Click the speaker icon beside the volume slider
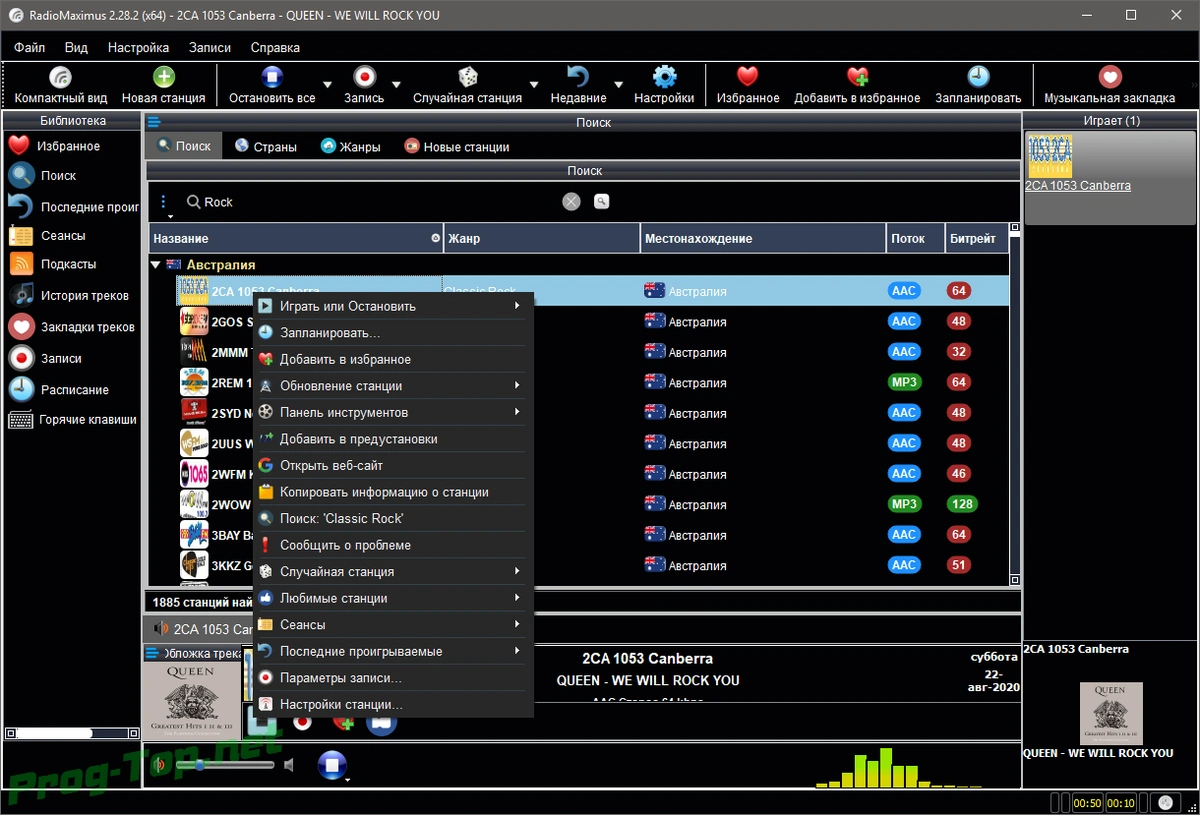Screen dimensions: 1200x815 click(289, 766)
